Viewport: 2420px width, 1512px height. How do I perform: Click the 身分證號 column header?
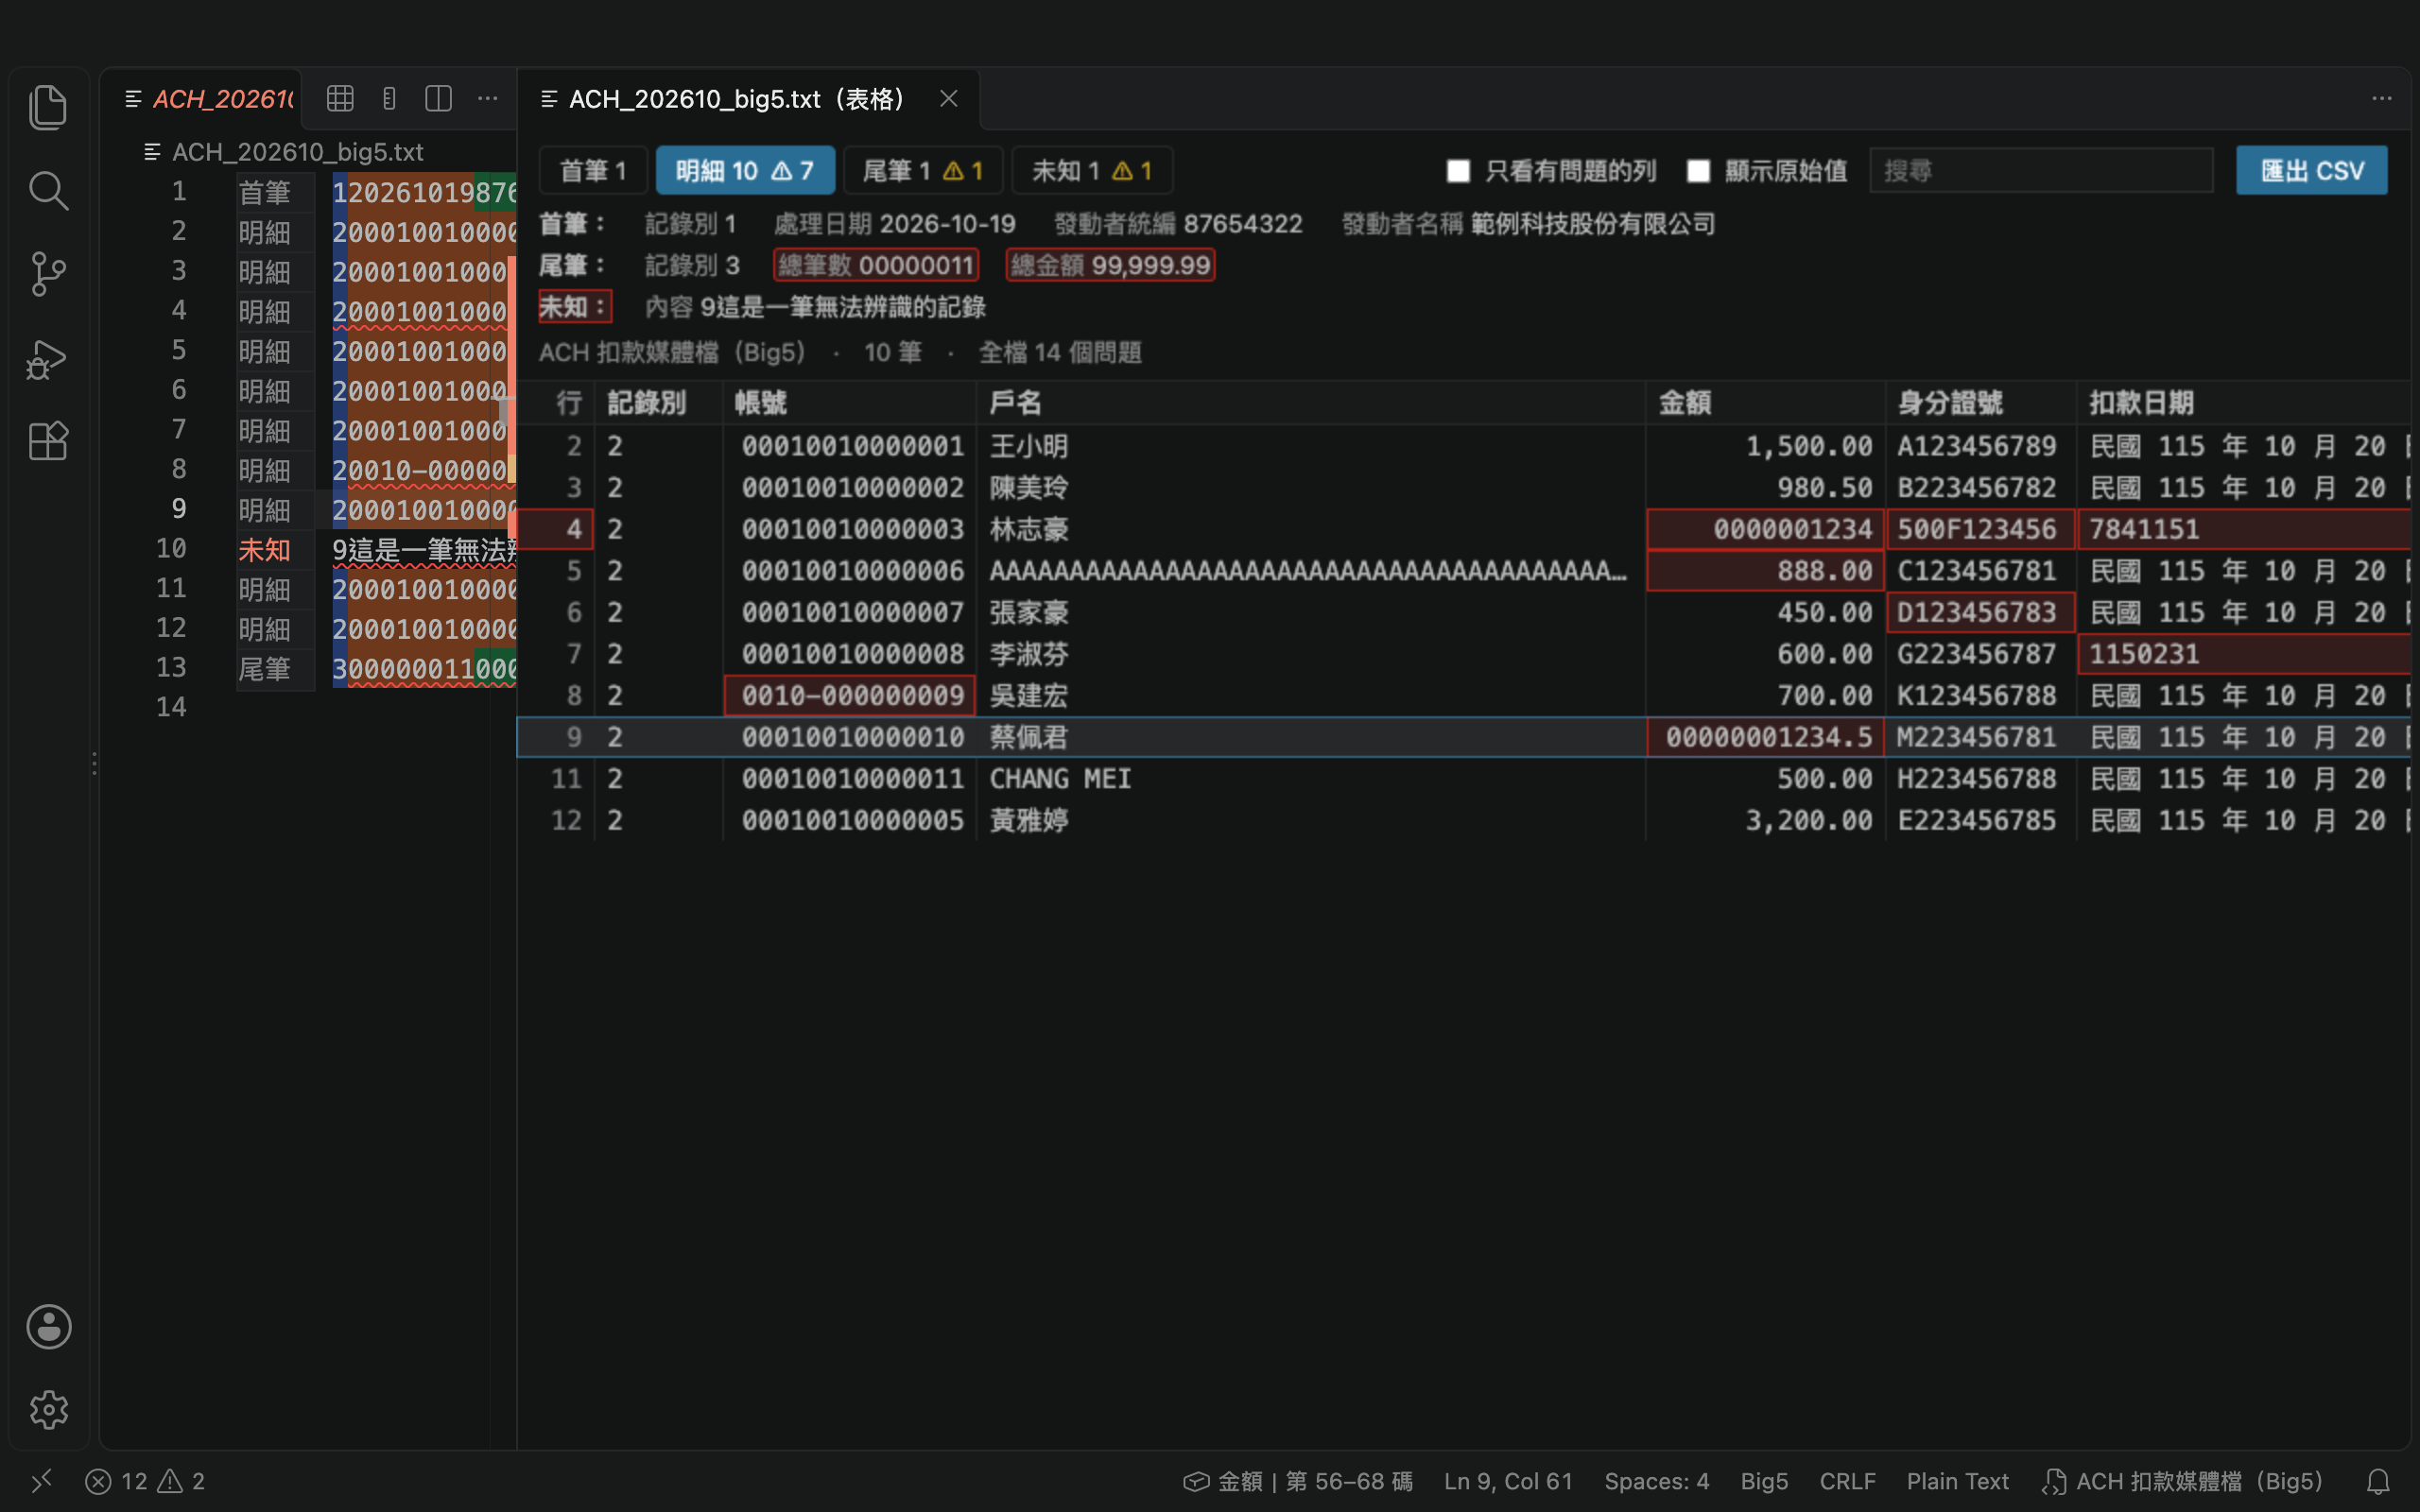1981,403
